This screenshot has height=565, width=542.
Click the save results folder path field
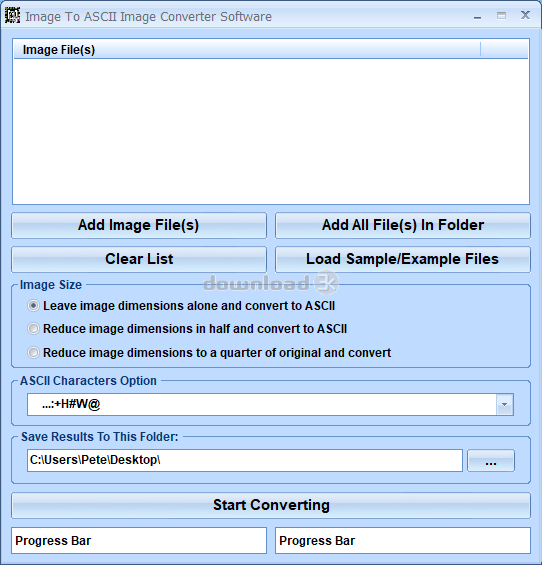(245, 460)
